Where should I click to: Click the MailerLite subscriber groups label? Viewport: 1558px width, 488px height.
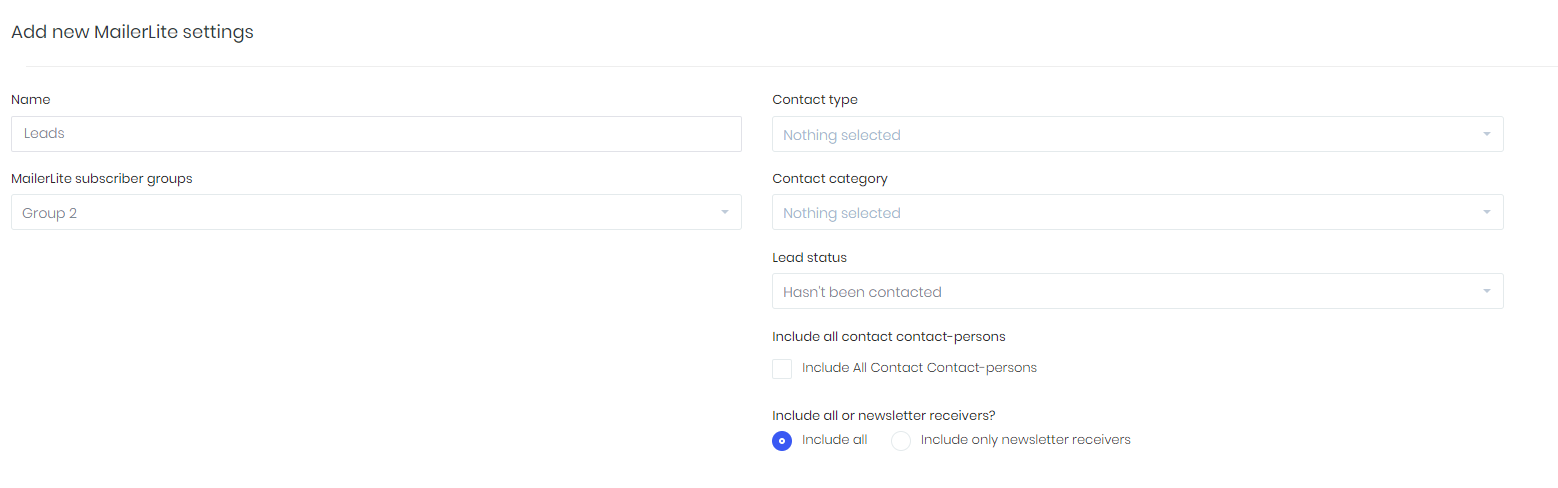(x=102, y=179)
